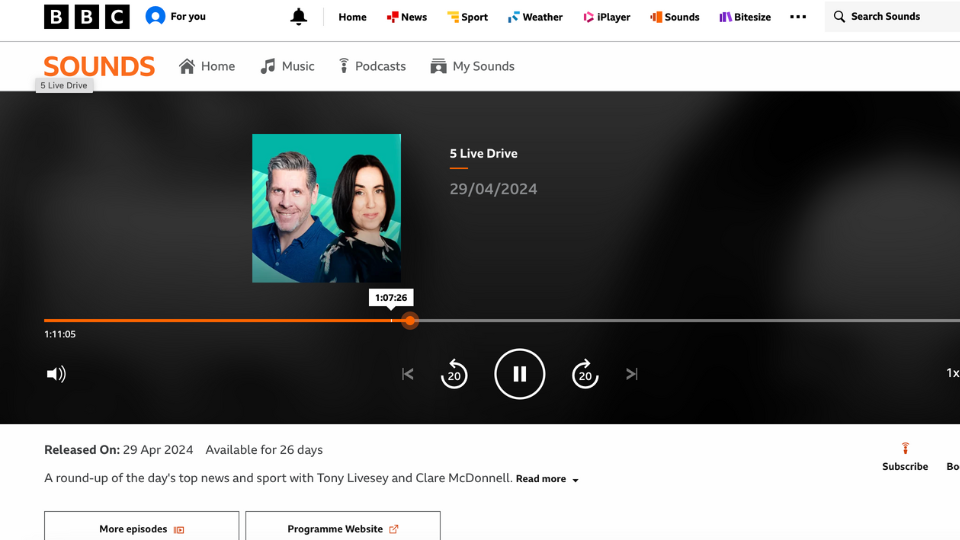Click the 5 Live Drive title
The height and width of the screenshot is (540, 960).
[x=483, y=154]
